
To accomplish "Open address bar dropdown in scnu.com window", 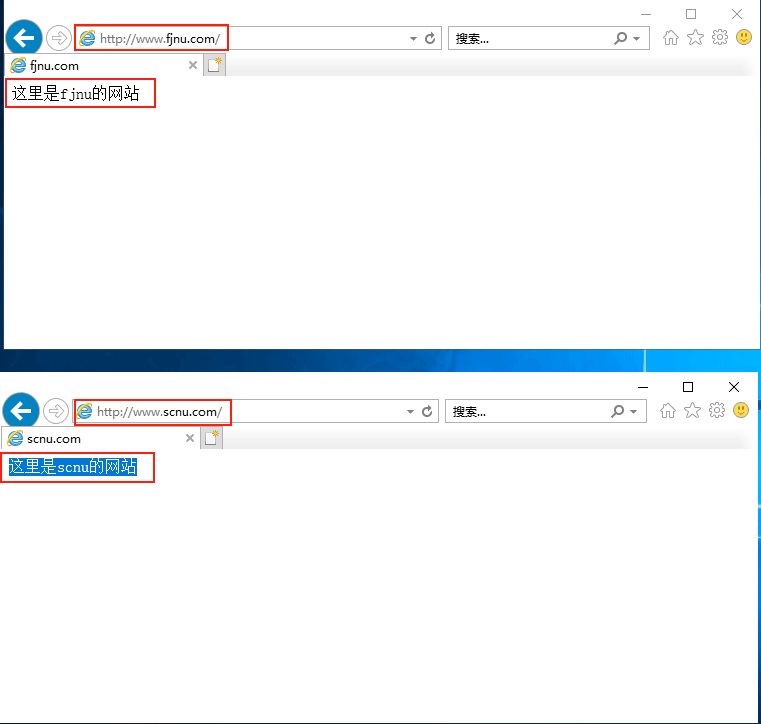I will click(x=410, y=411).
